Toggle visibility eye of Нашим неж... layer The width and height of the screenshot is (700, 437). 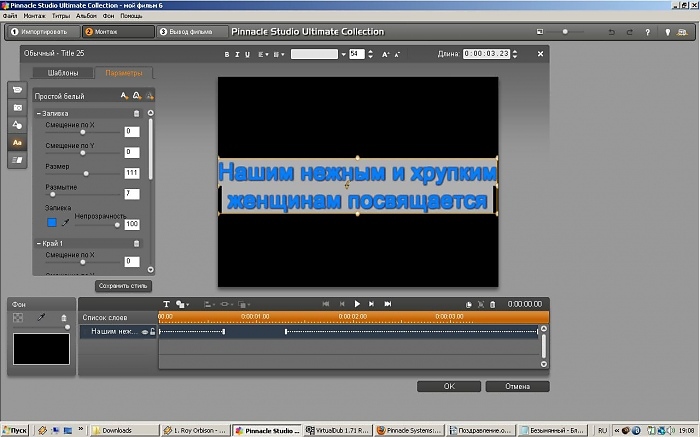tap(145, 332)
